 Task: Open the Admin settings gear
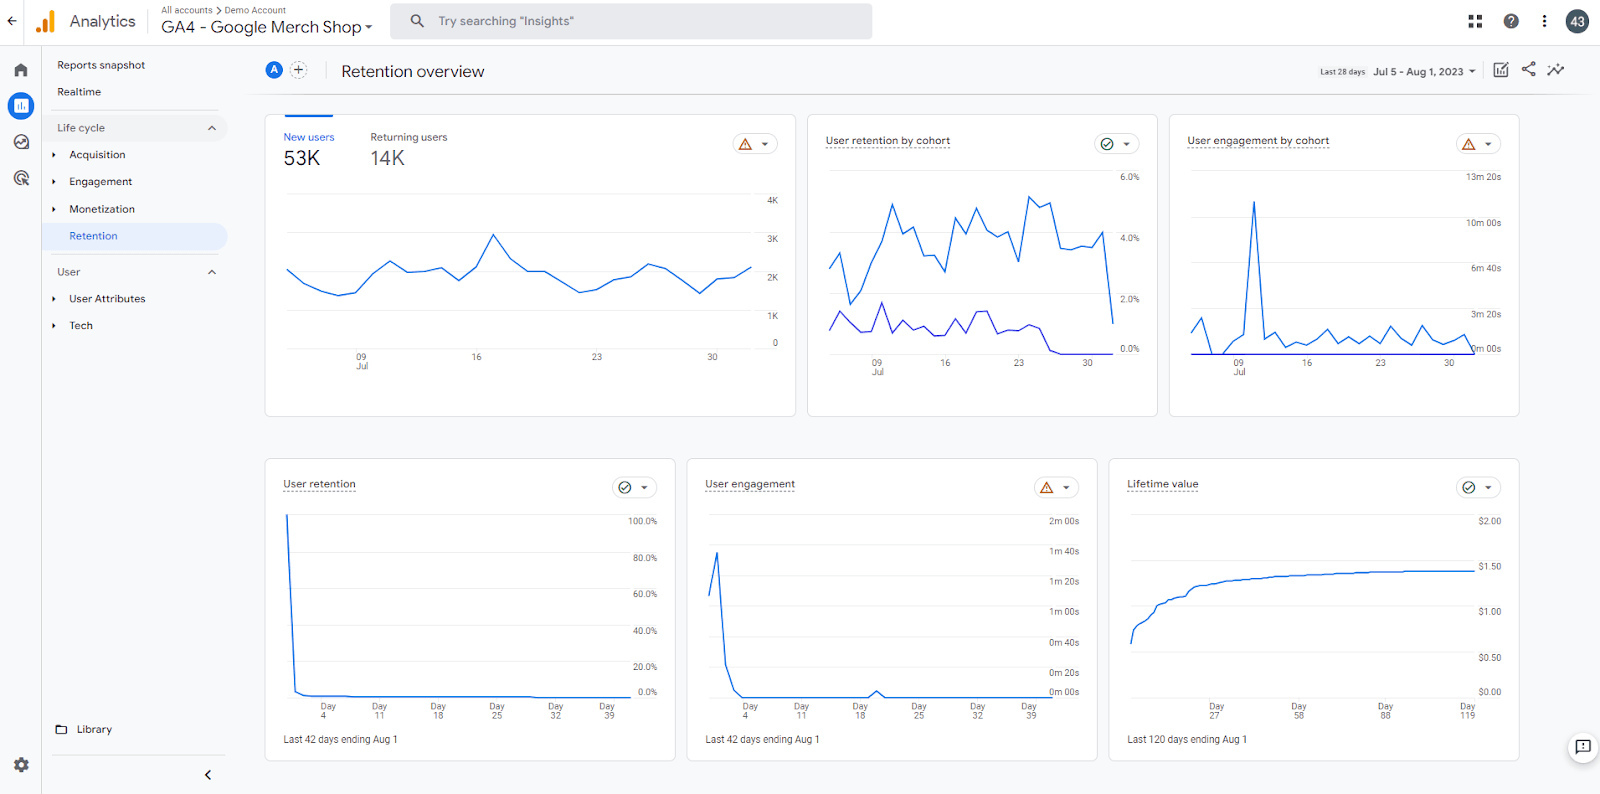tap(21, 765)
